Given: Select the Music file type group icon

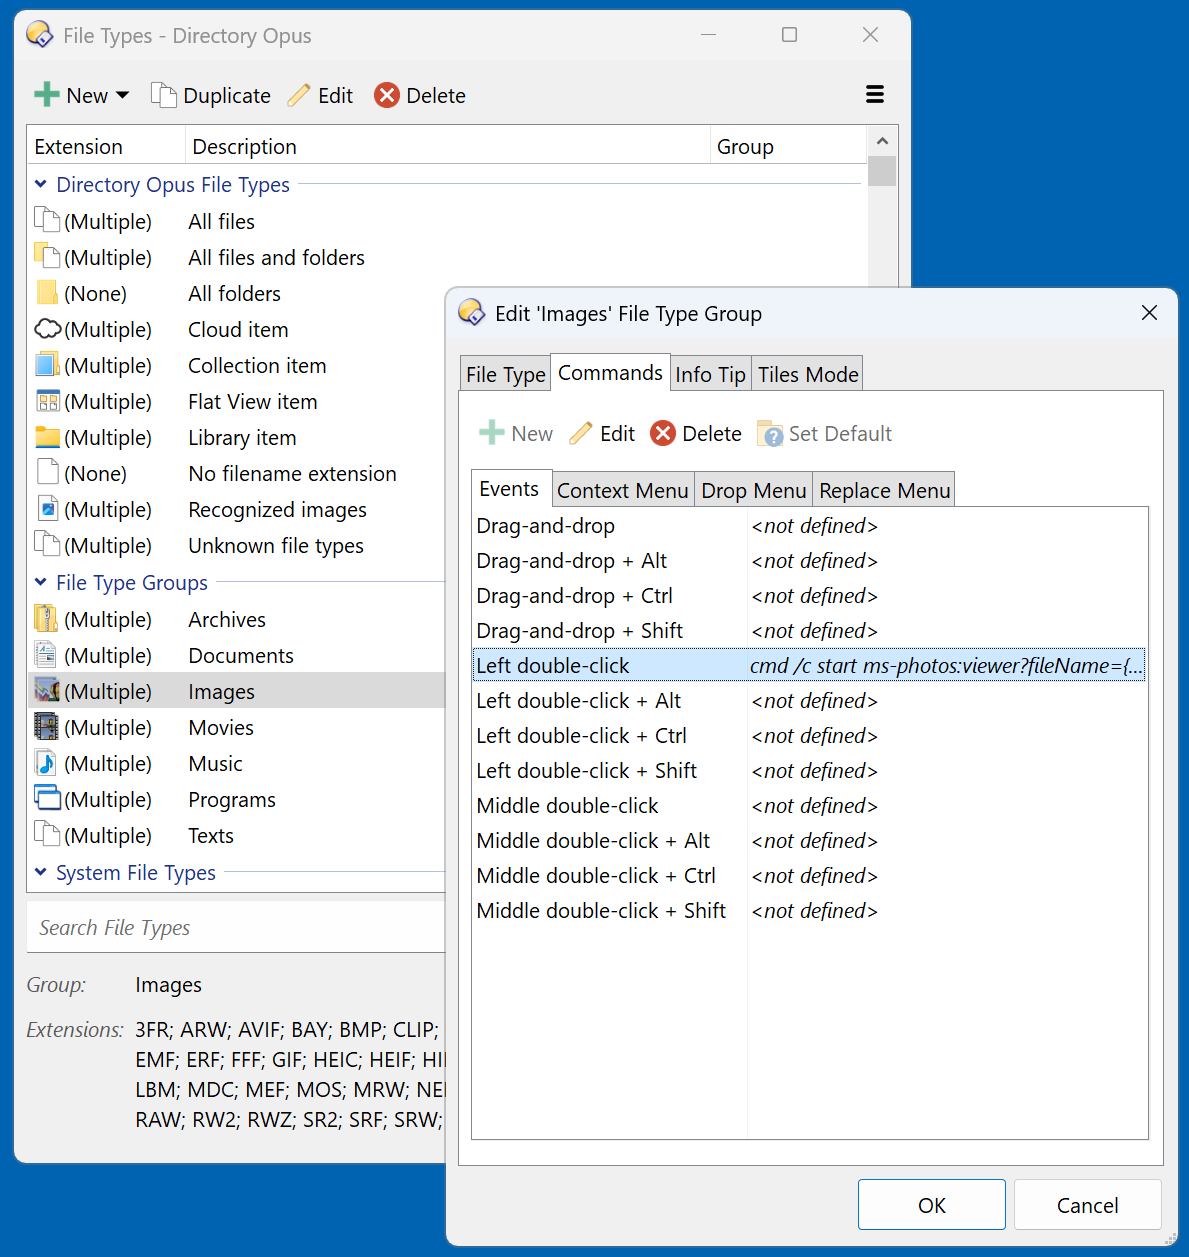Looking at the screenshot, I should 46,763.
